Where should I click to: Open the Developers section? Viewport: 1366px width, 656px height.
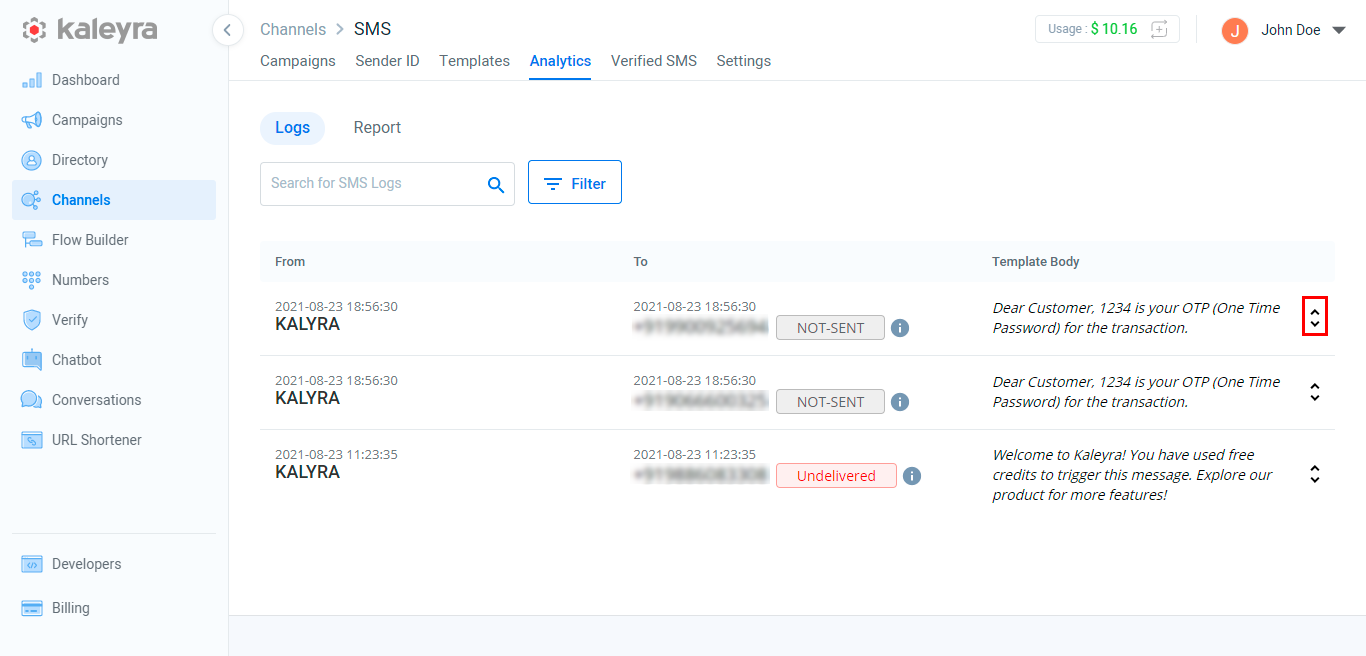pos(114,564)
